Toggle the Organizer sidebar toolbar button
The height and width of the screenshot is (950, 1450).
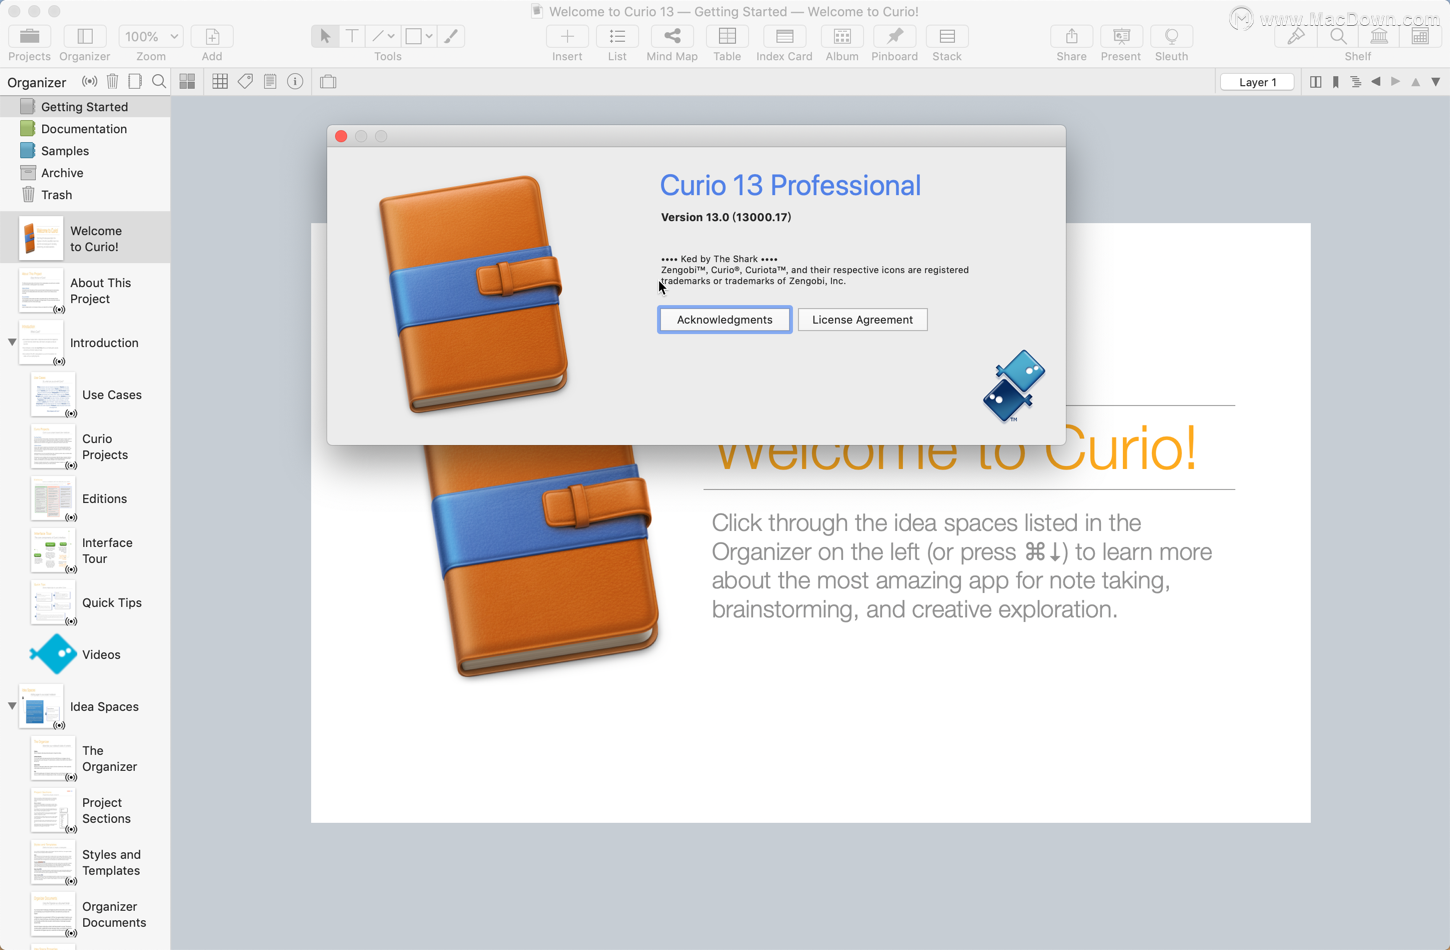tap(85, 37)
